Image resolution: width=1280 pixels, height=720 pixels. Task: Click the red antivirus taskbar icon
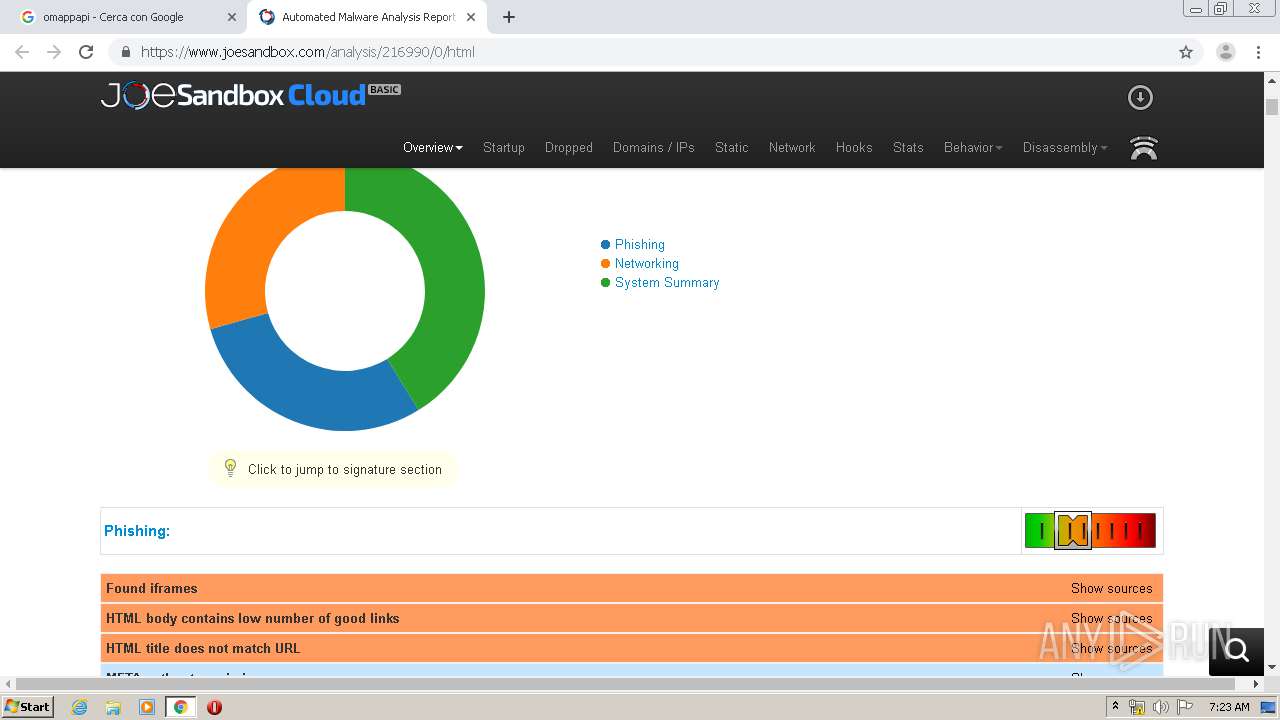point(214,707)
